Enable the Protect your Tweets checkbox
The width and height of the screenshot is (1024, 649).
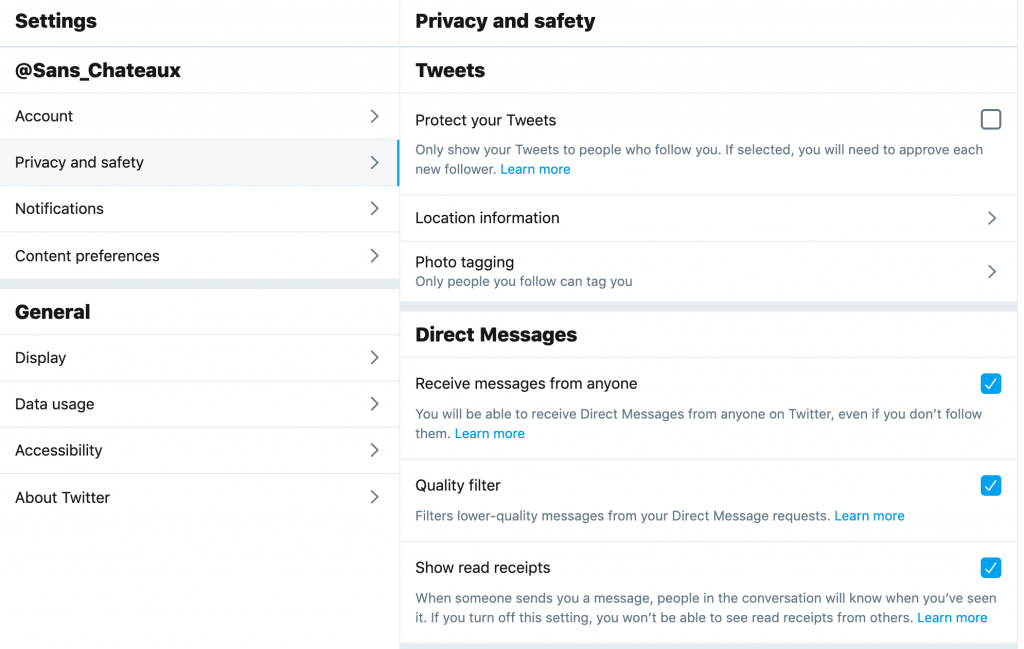[990, 120]
